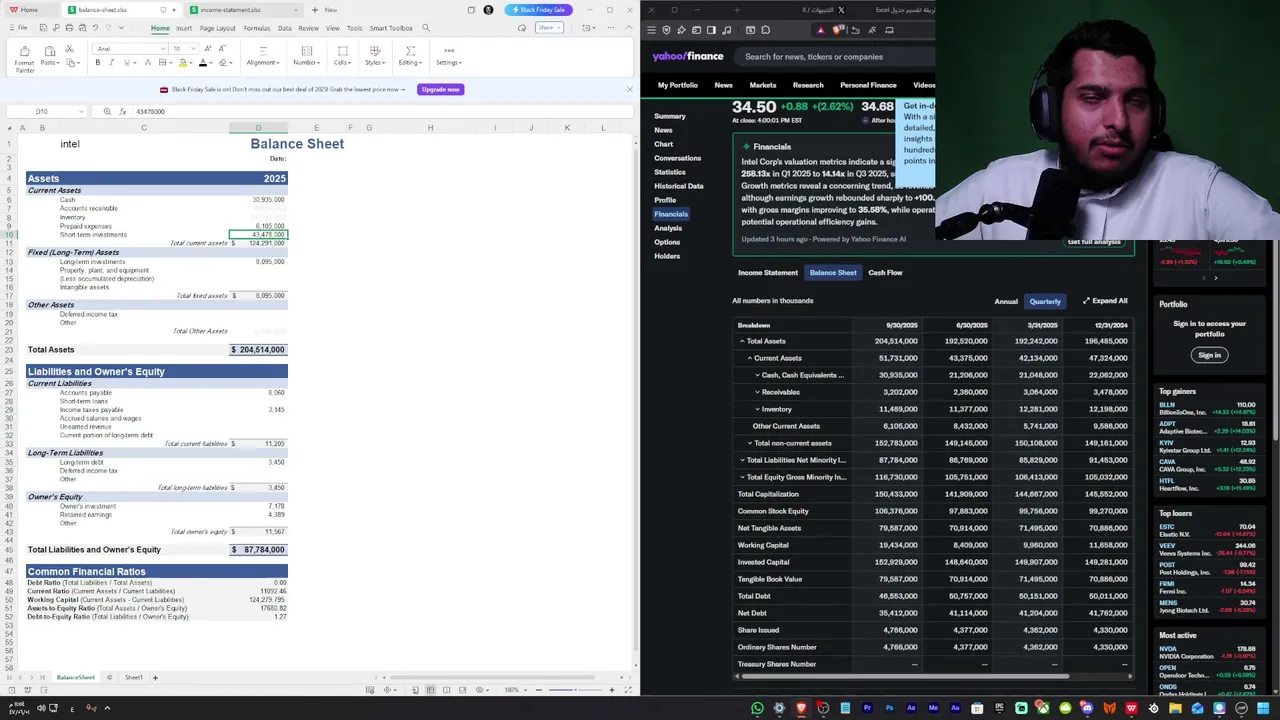
Task: Collapse the Total Assets row
Action: 742,341
